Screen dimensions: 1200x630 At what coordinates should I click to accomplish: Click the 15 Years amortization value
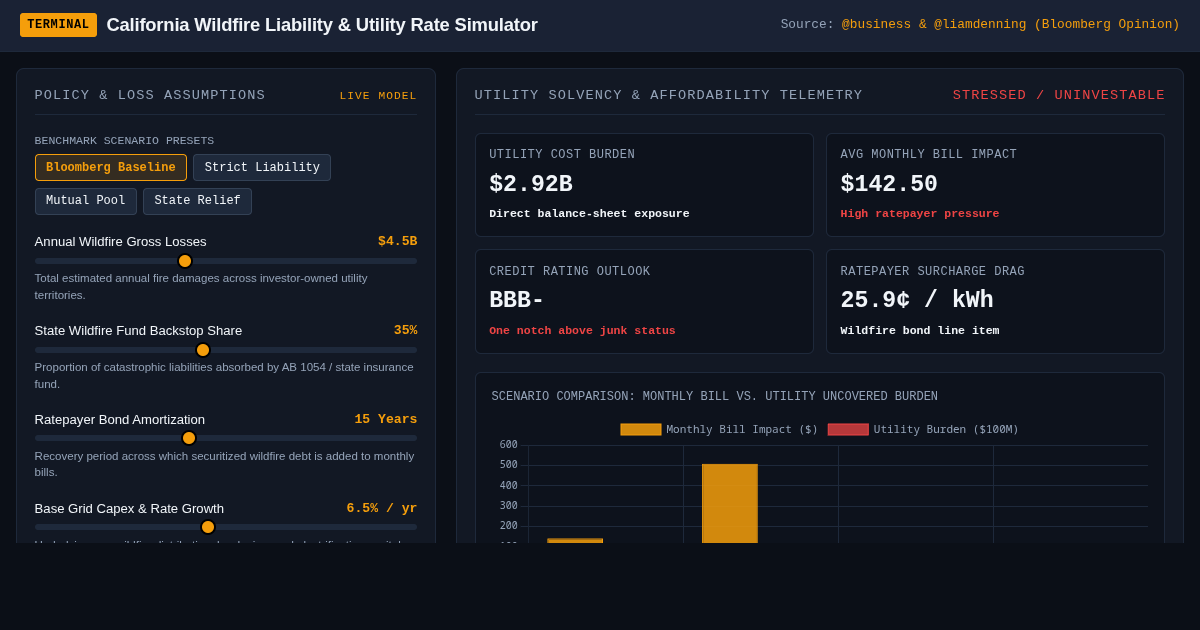[x=385, y=419]
